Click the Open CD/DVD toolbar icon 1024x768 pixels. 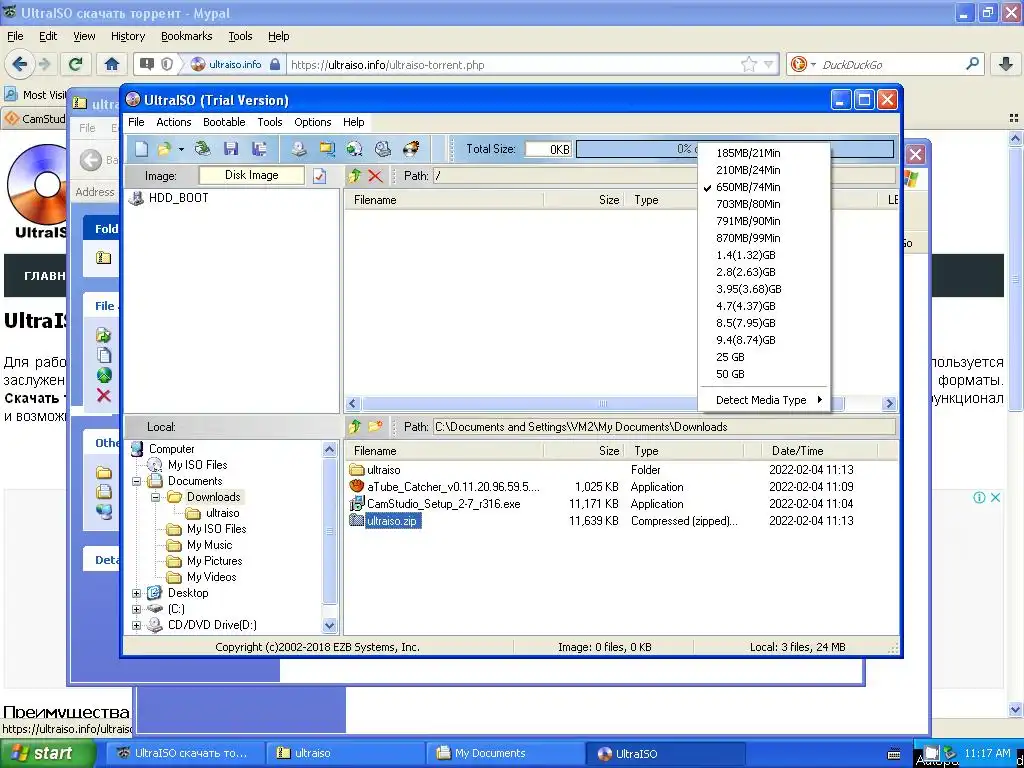click(202, 149)
